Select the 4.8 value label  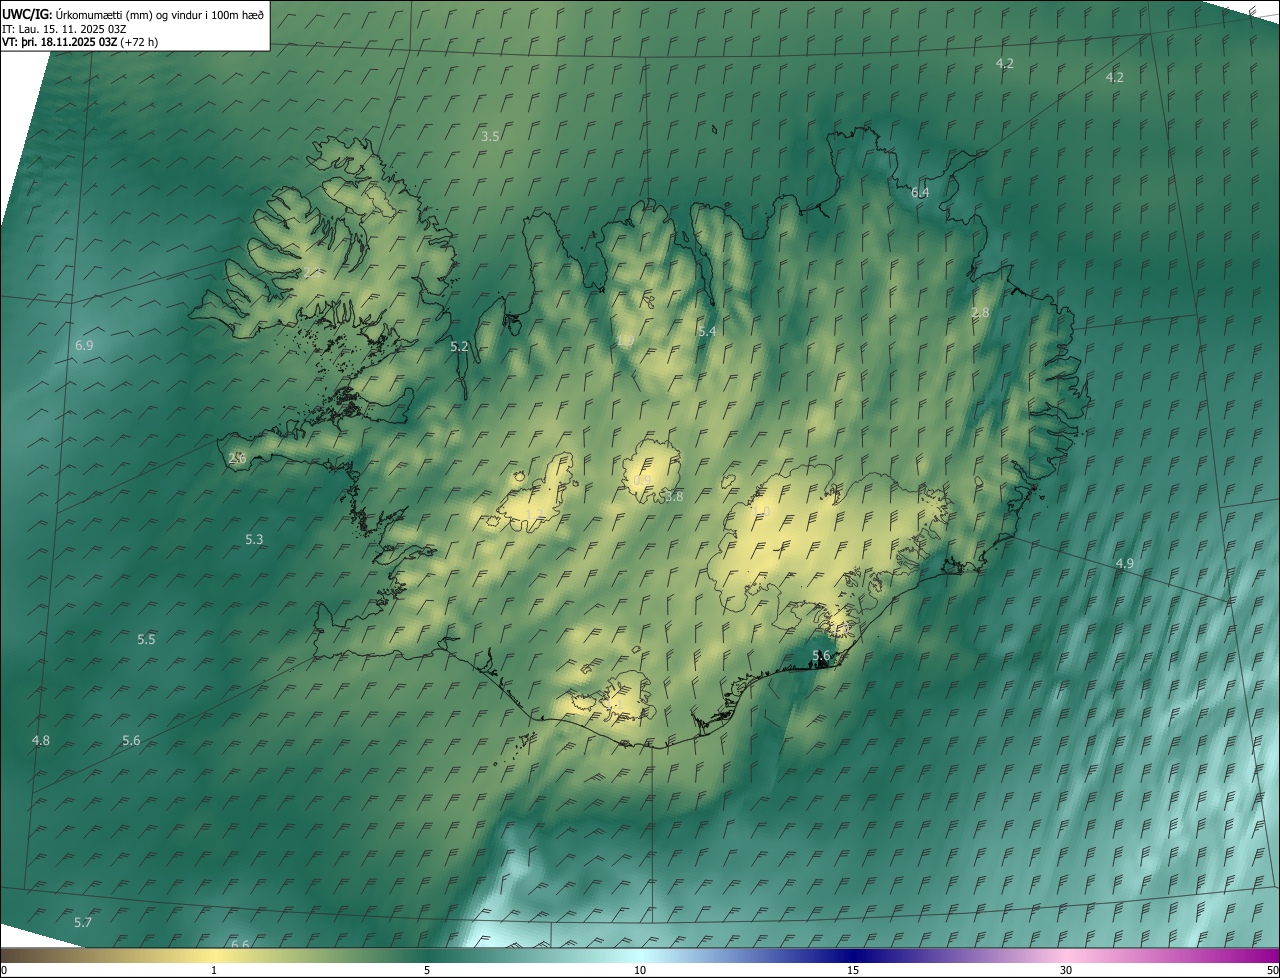[41, 740]
